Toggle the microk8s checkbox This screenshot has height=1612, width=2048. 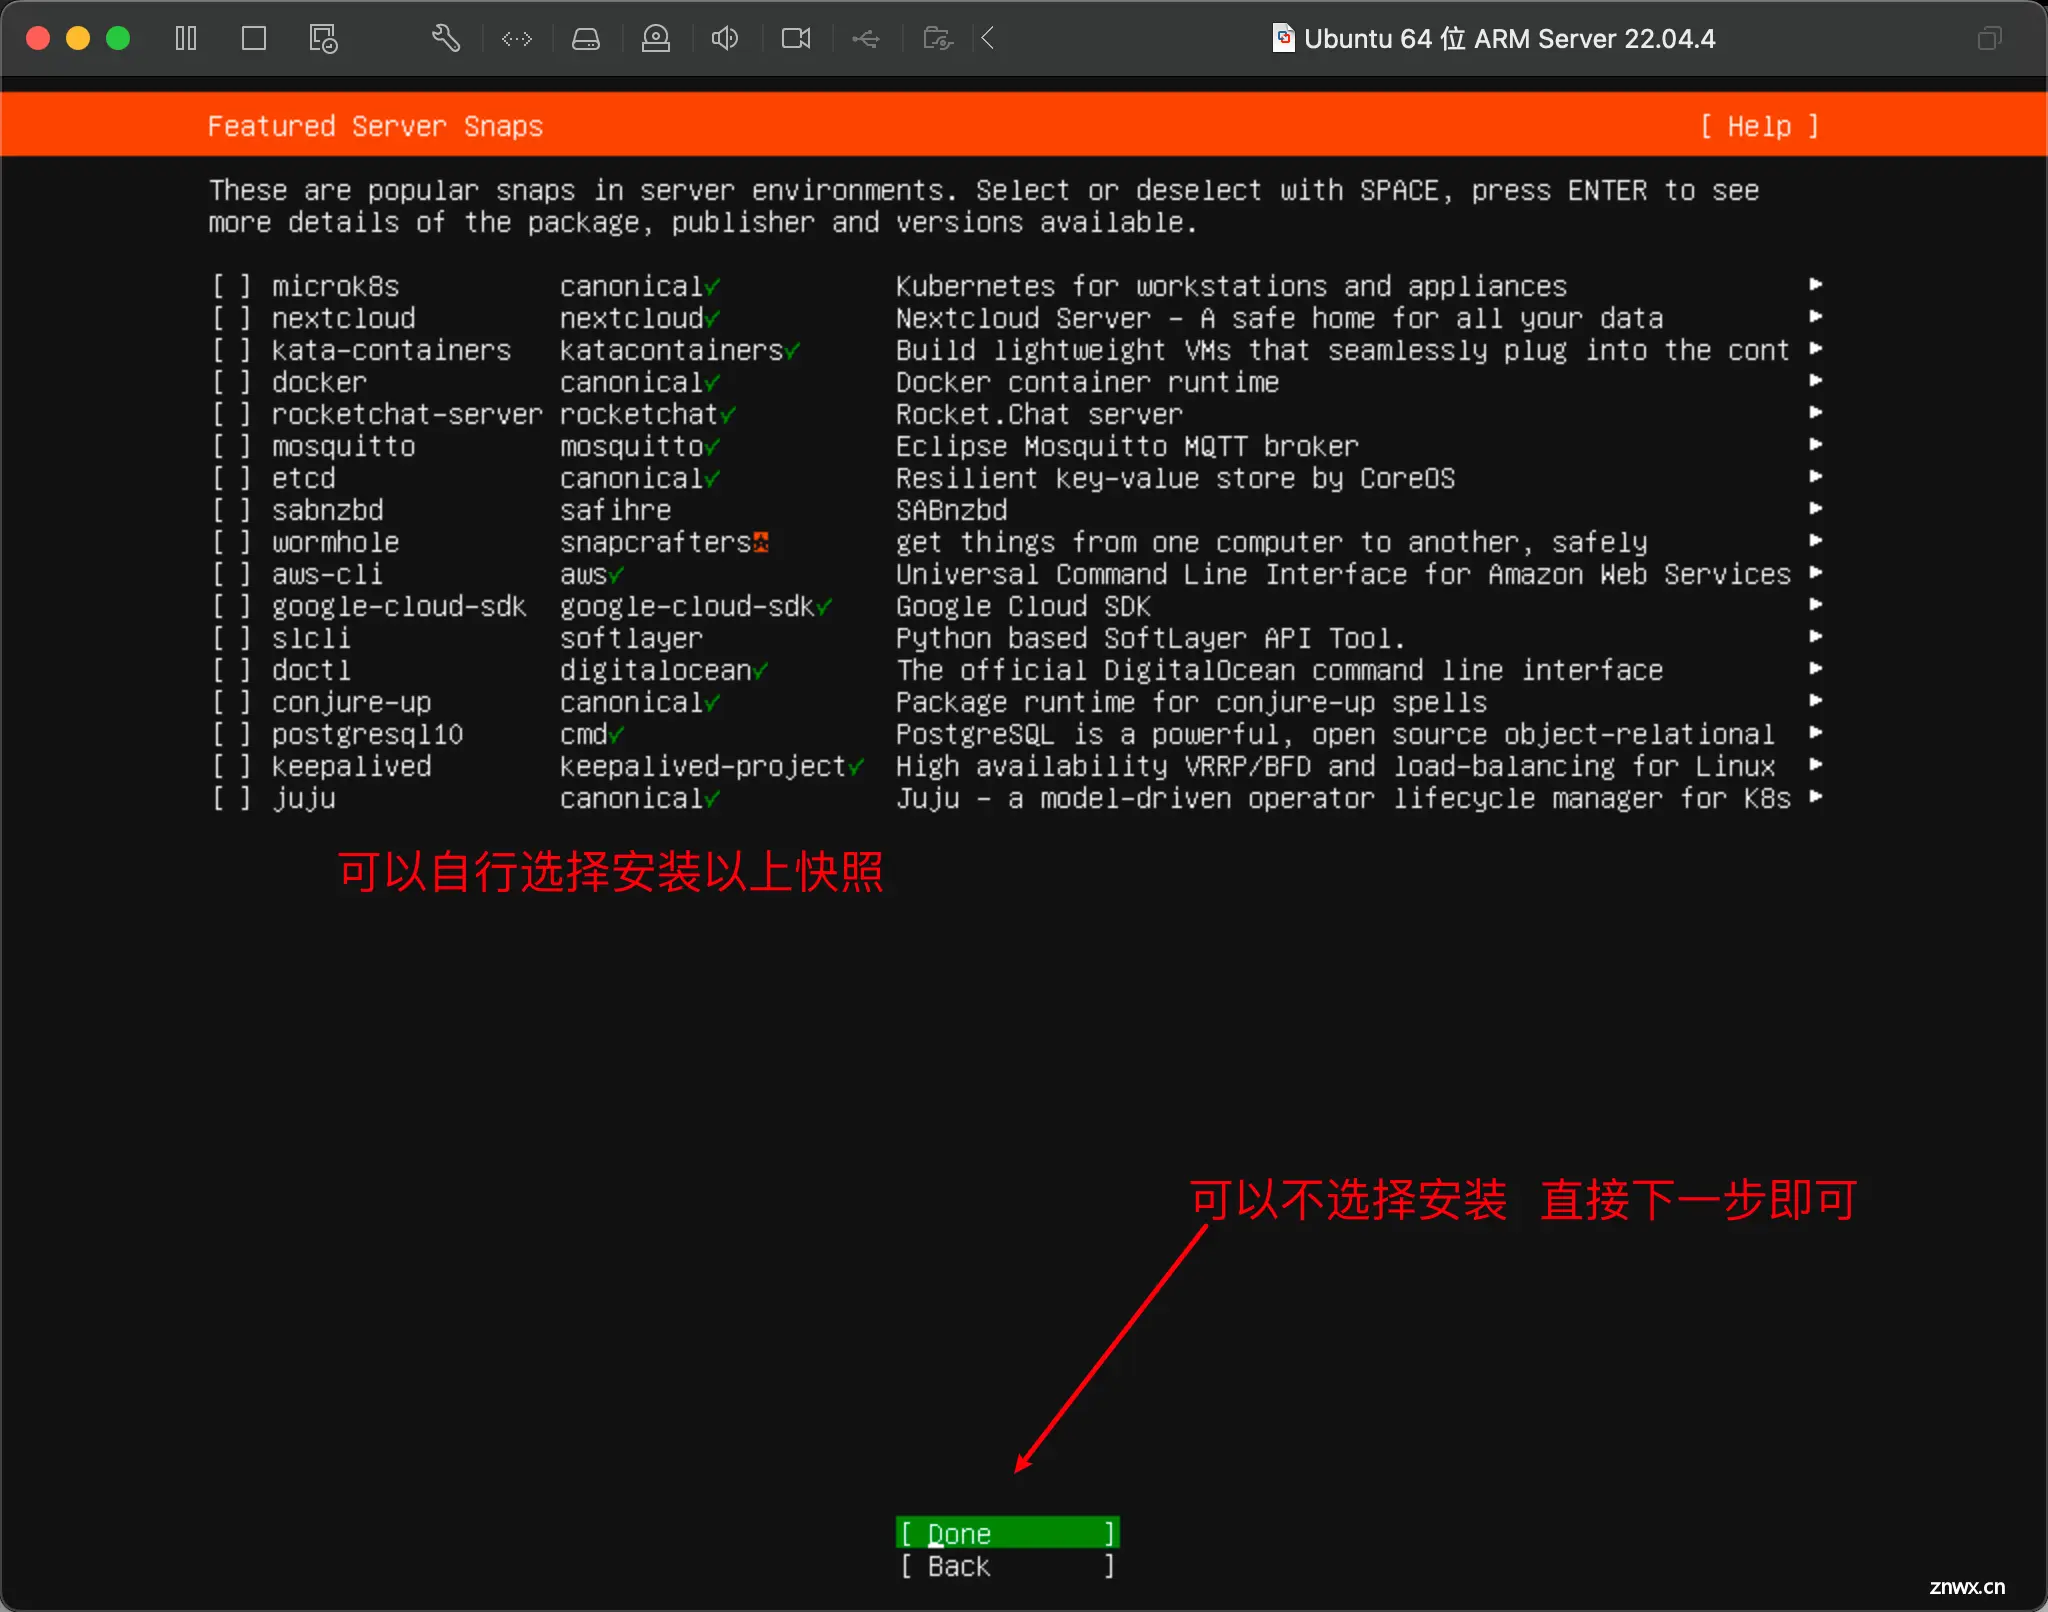pos(231,287)
